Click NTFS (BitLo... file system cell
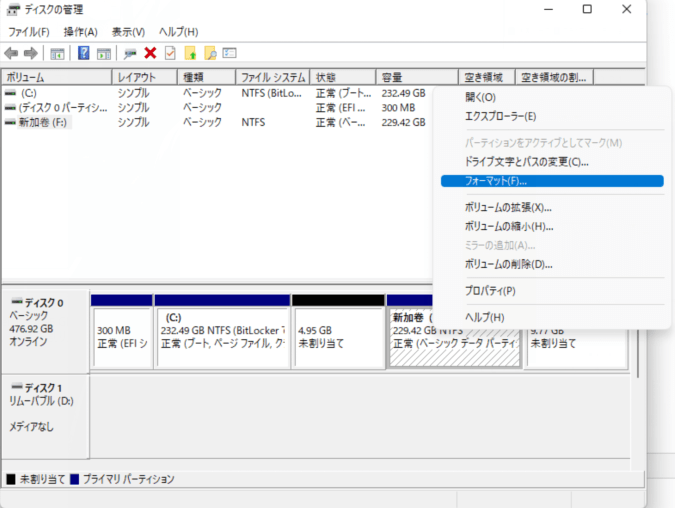Viewport: 675px width, 508px height. point(272,93)
